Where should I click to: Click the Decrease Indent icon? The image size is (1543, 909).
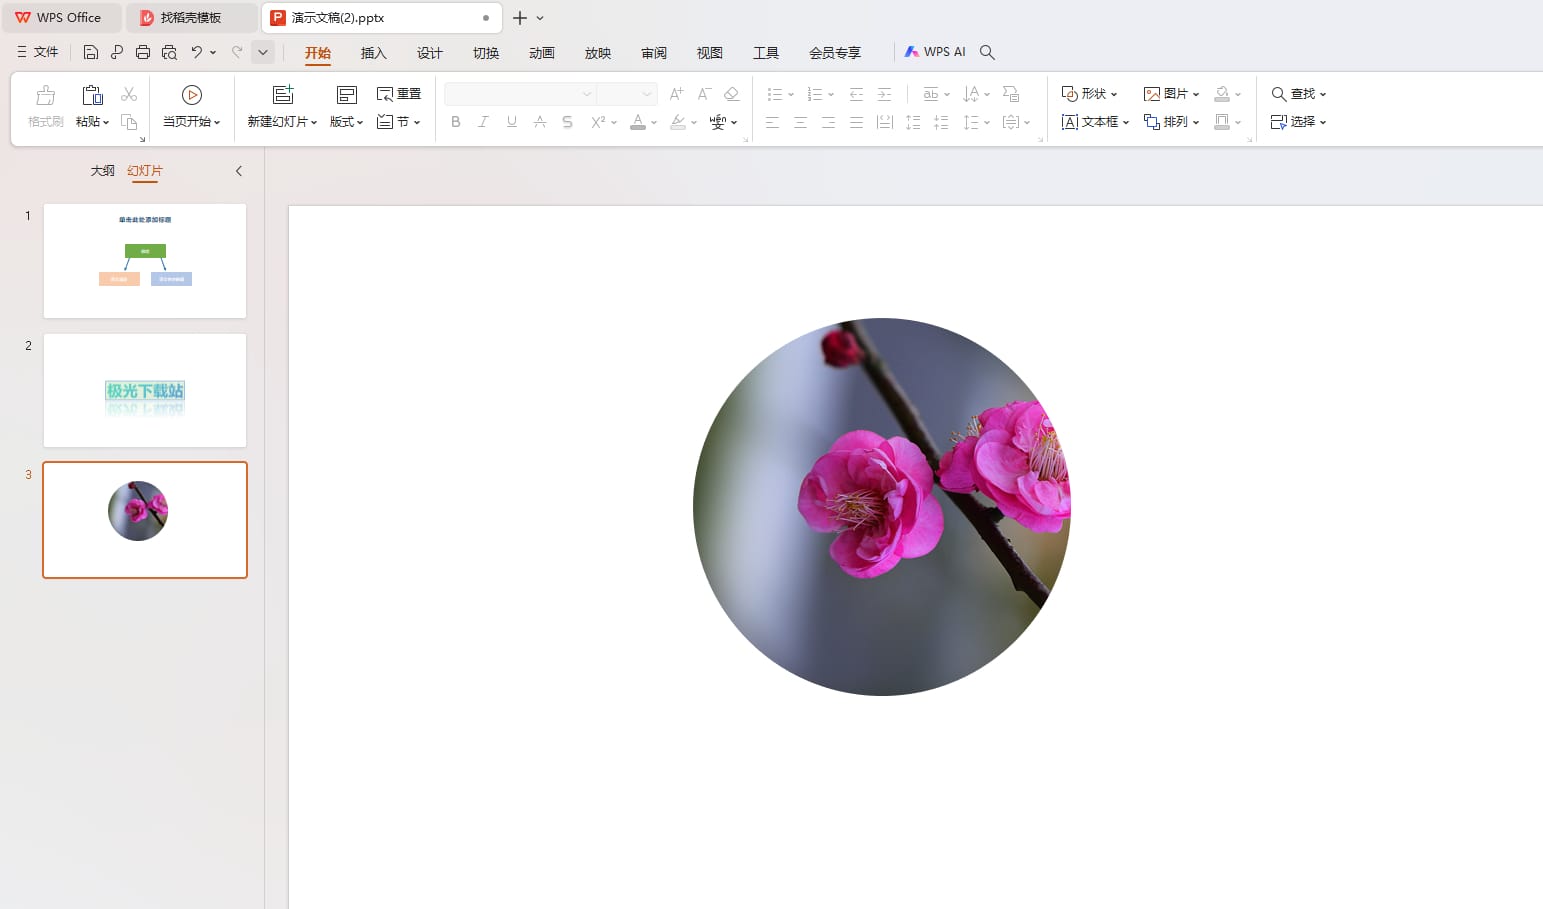click(856, 94)
